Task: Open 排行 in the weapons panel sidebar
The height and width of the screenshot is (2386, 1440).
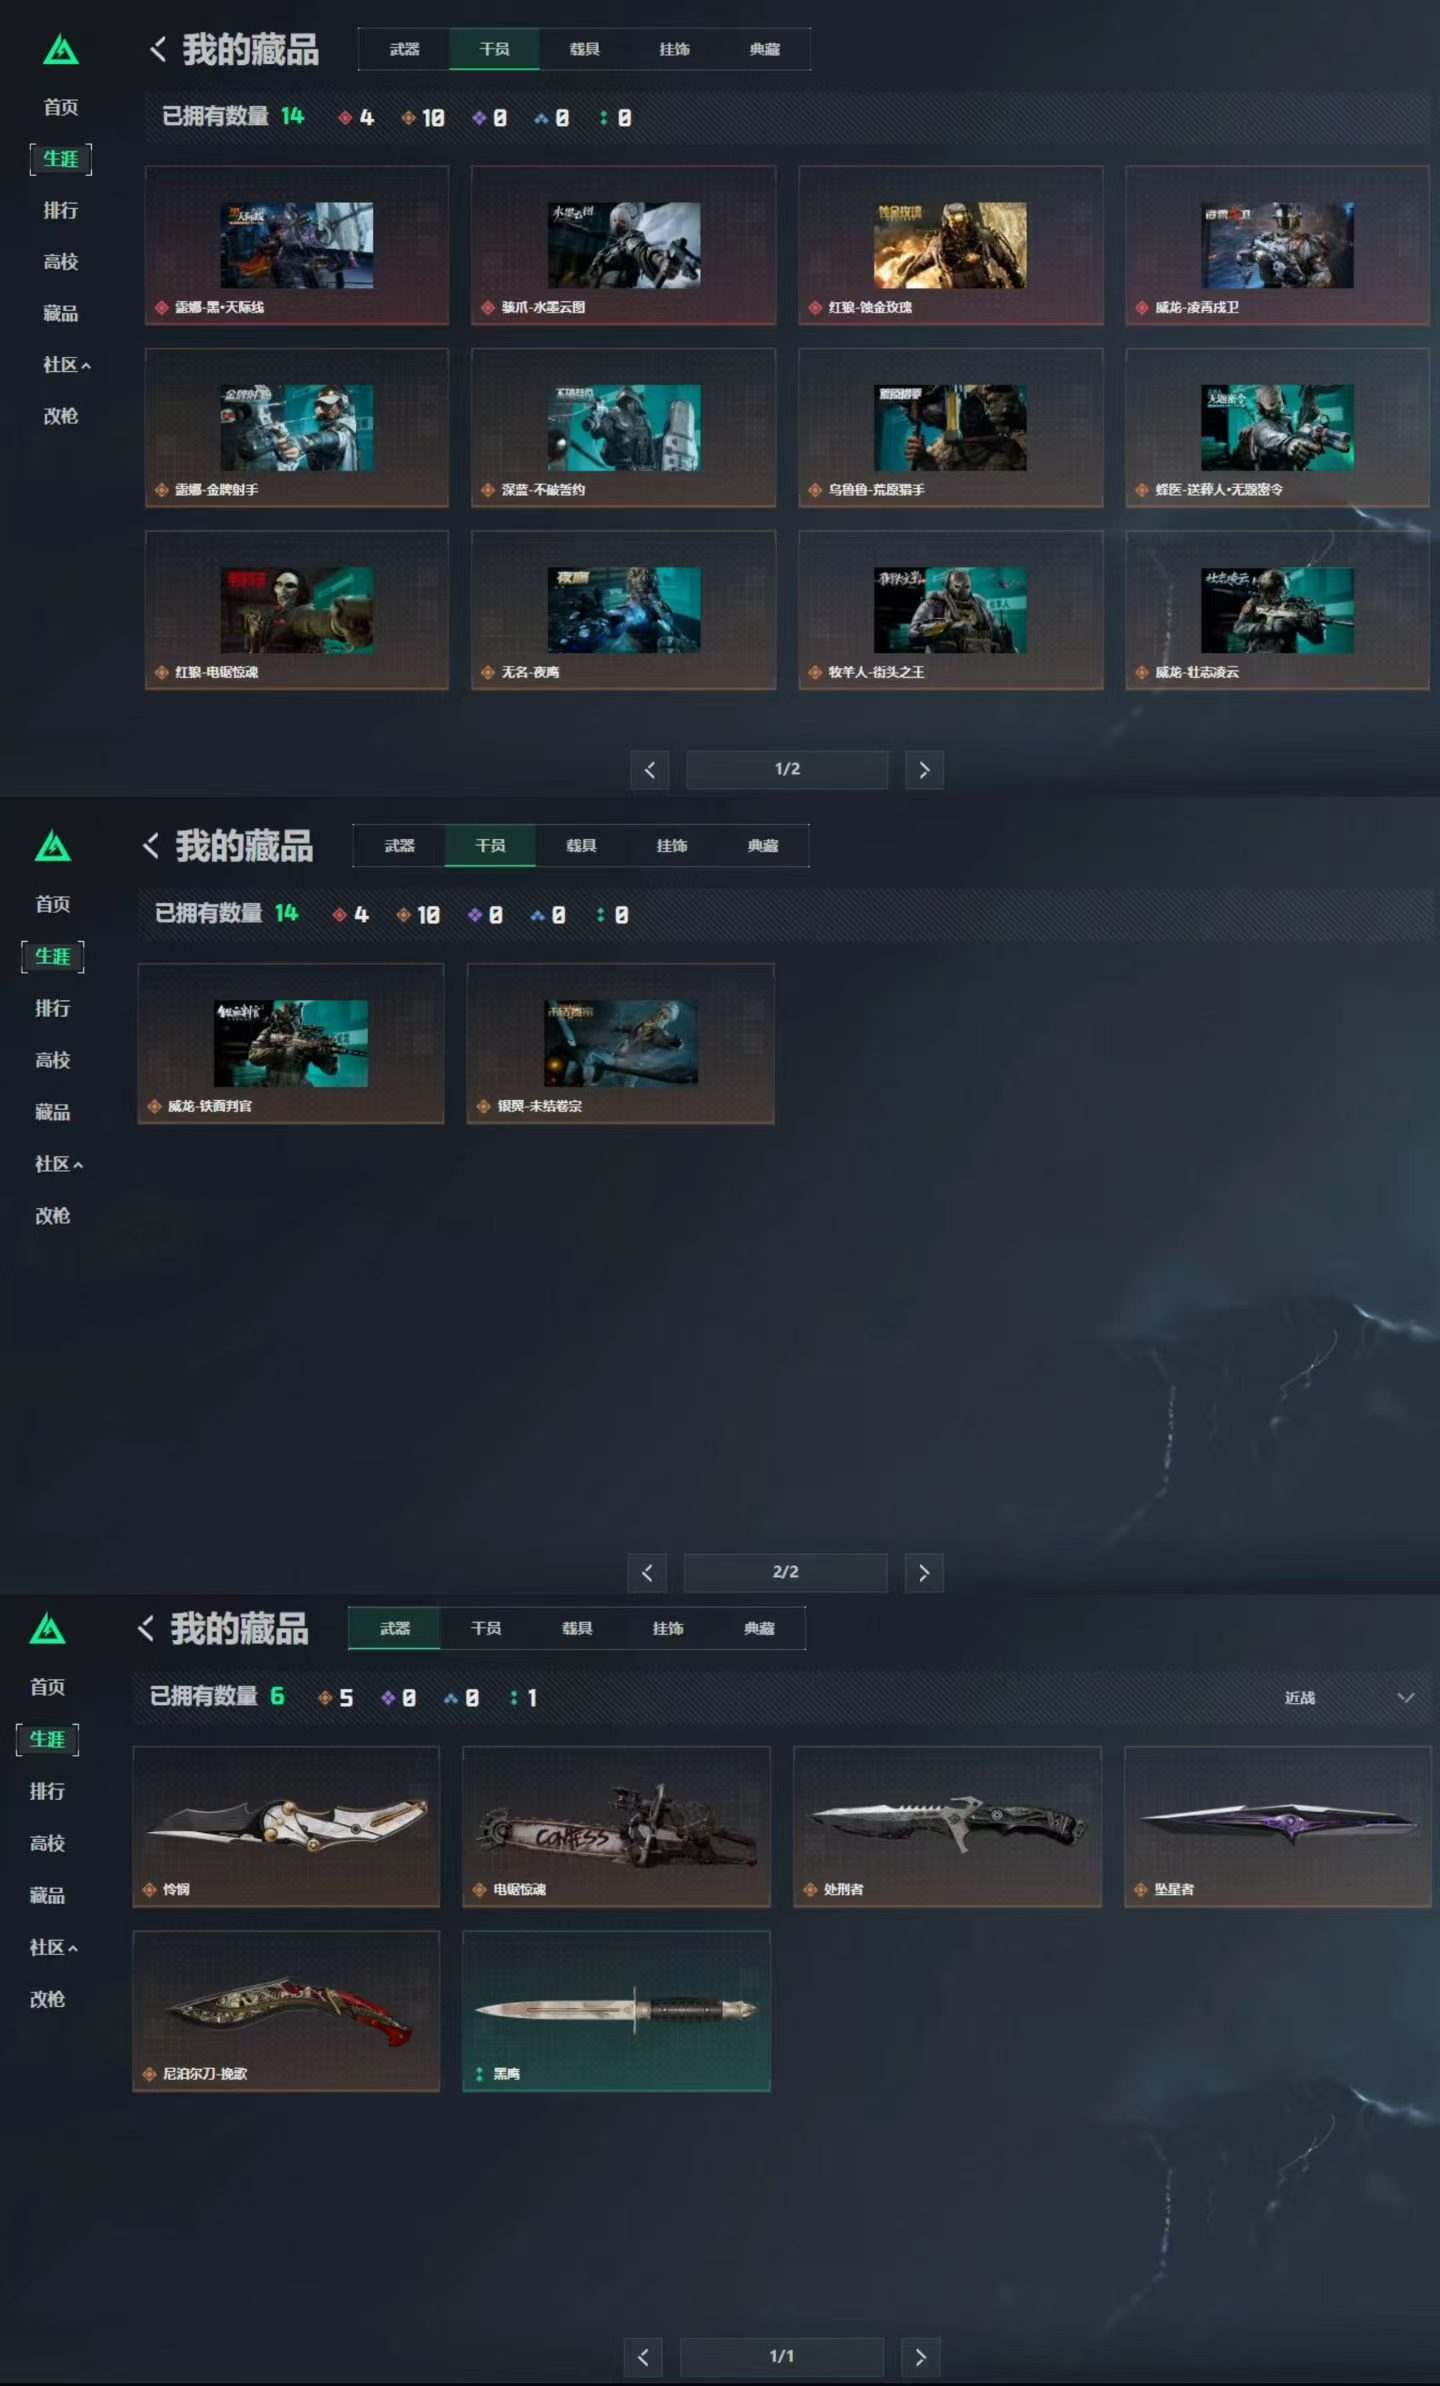Action: 47,1791
